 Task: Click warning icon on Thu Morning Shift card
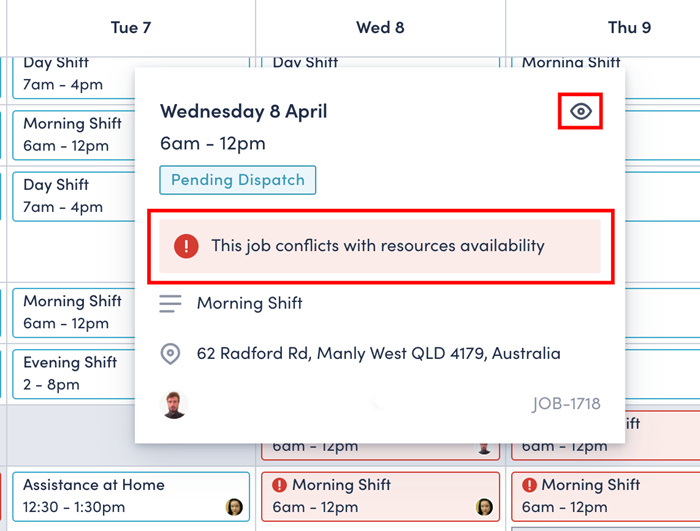pos(529,485)
